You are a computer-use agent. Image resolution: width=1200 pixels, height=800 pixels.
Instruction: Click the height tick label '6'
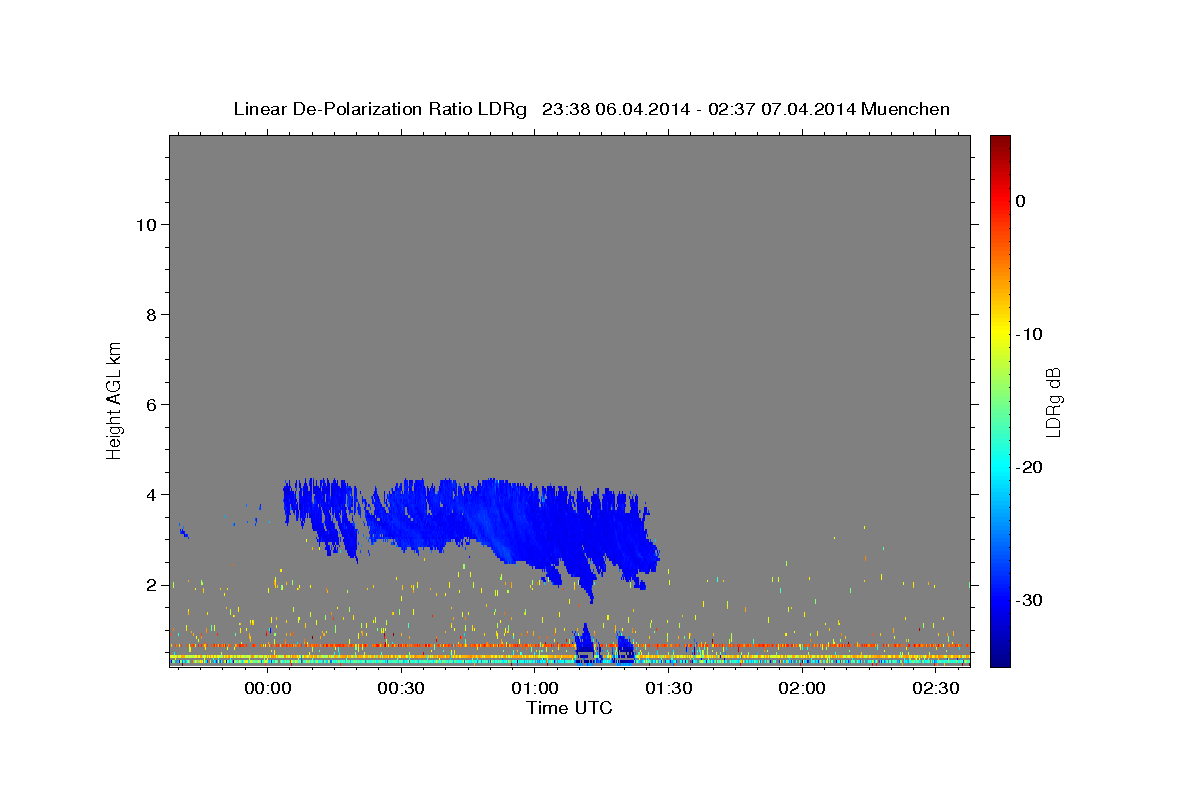point(153,405)
